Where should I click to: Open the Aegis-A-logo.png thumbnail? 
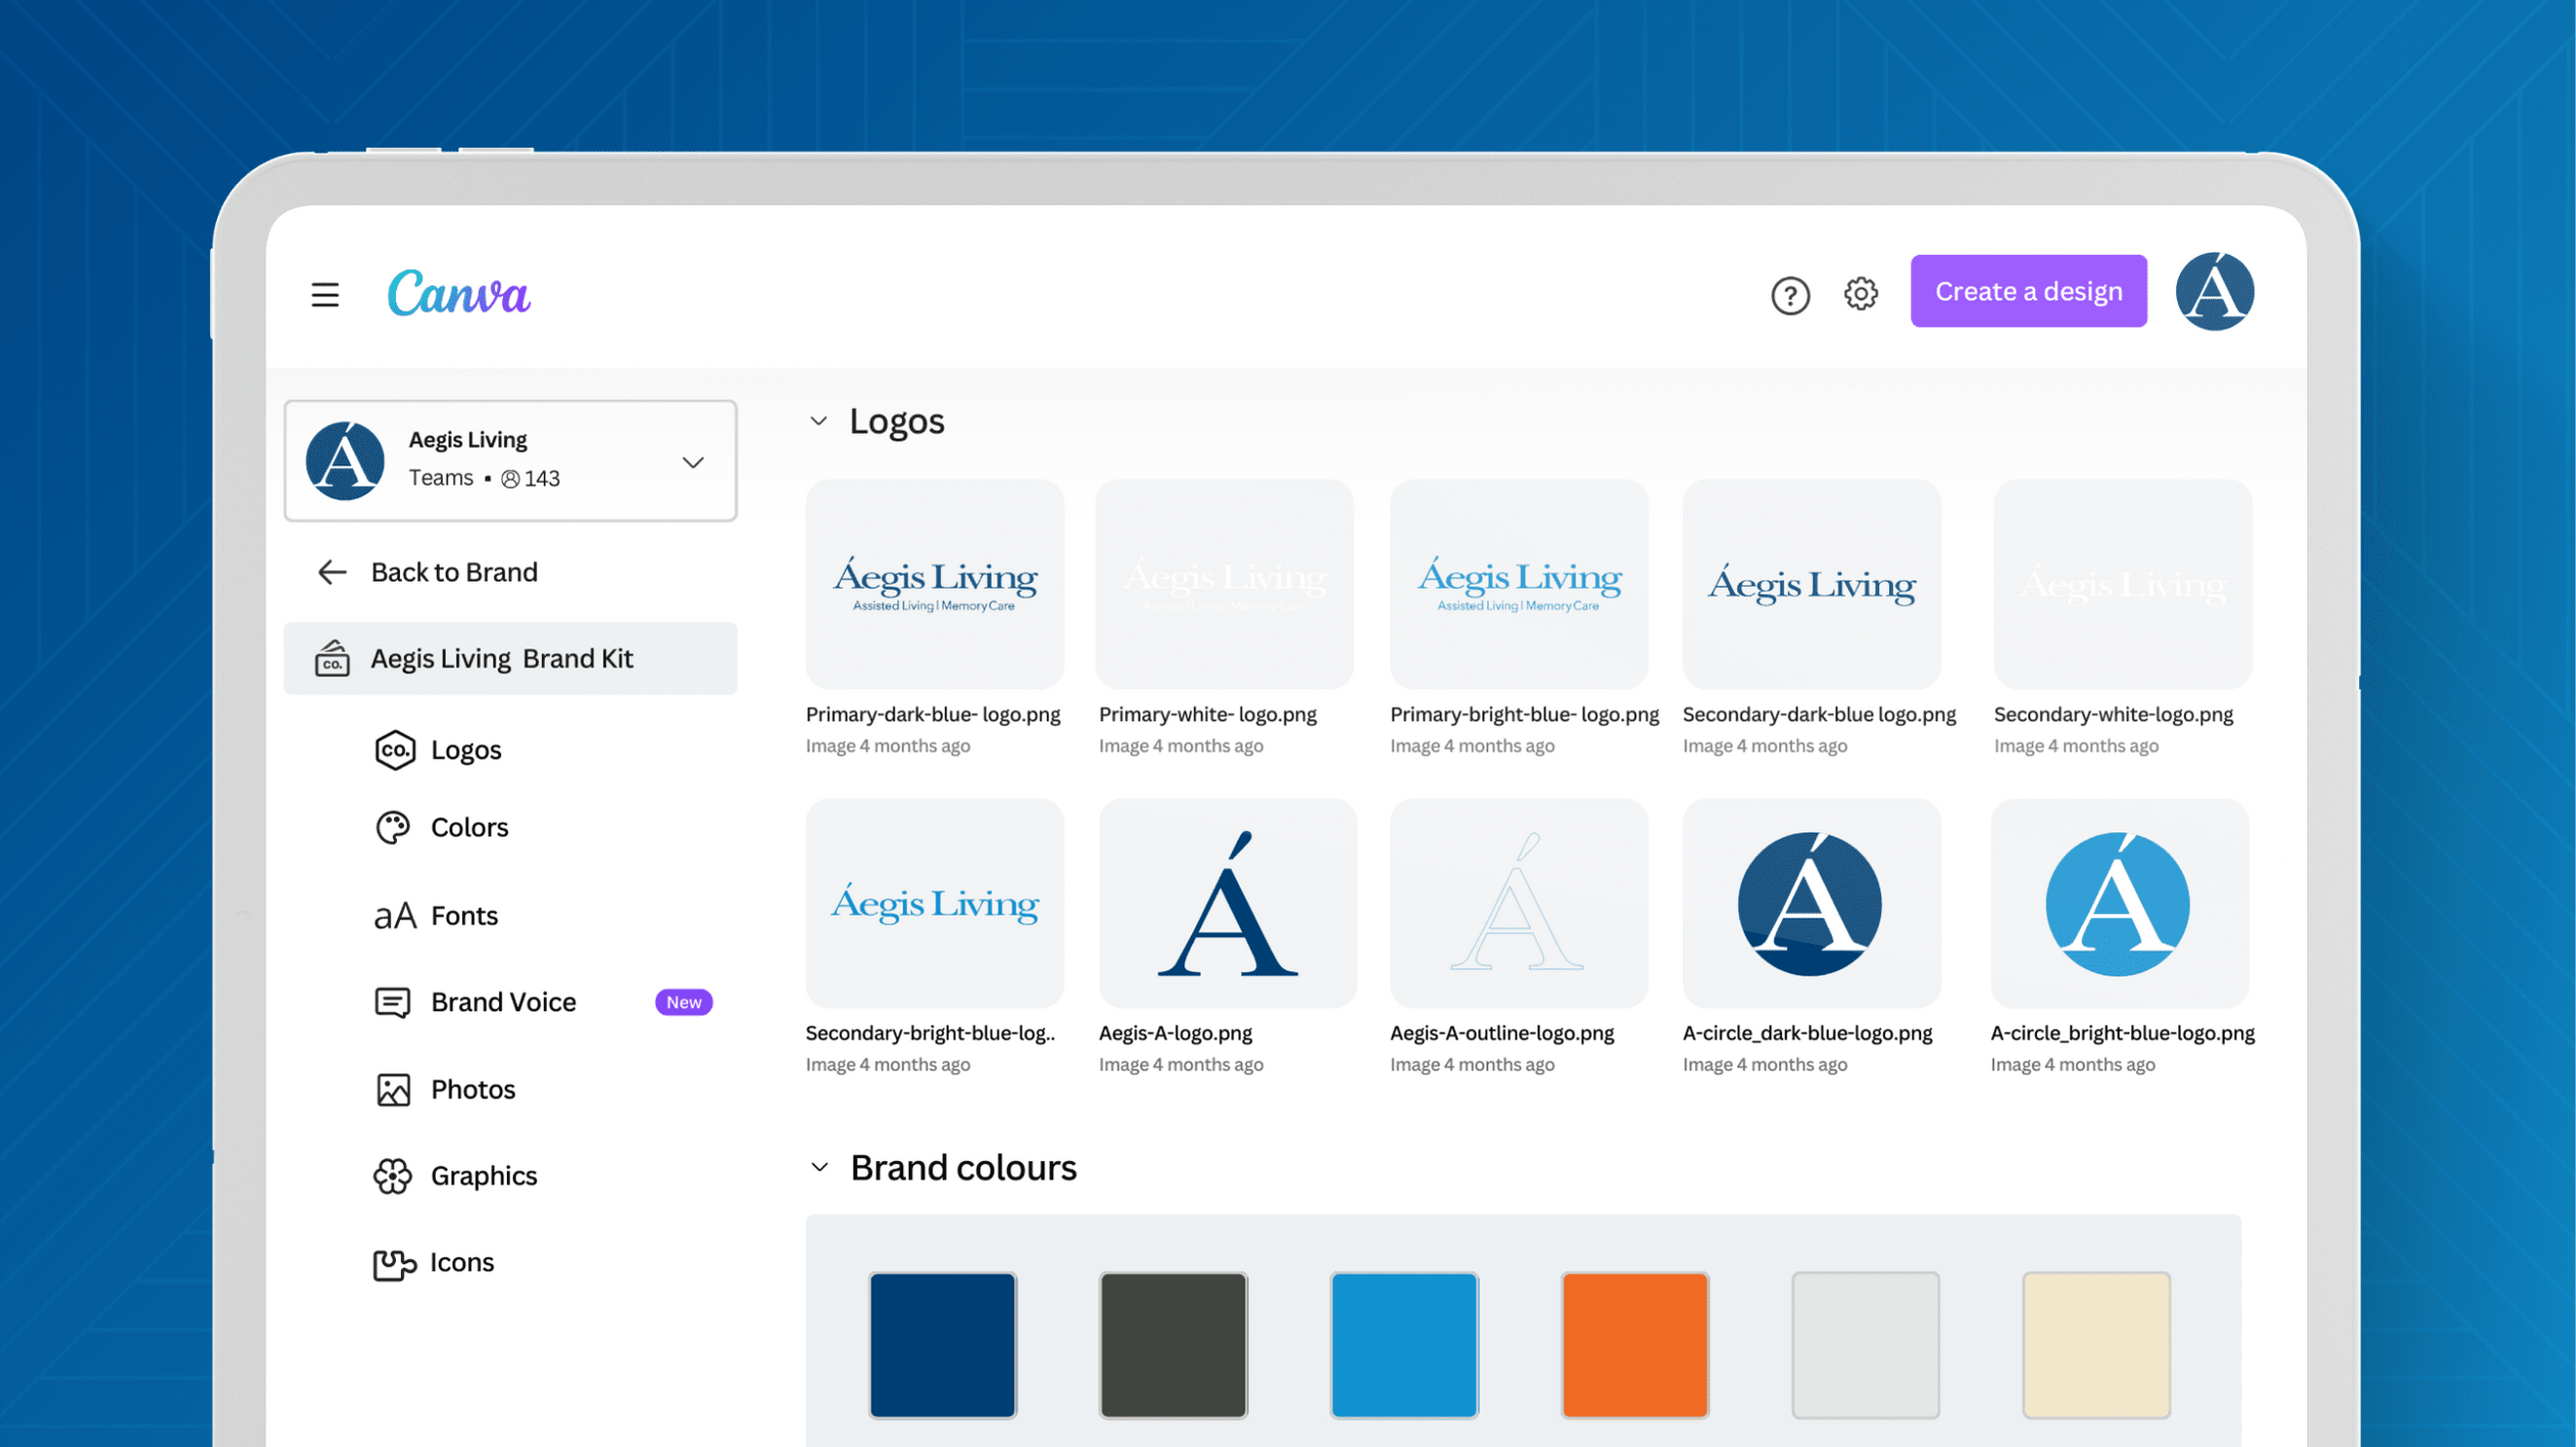pos(1227,903)
